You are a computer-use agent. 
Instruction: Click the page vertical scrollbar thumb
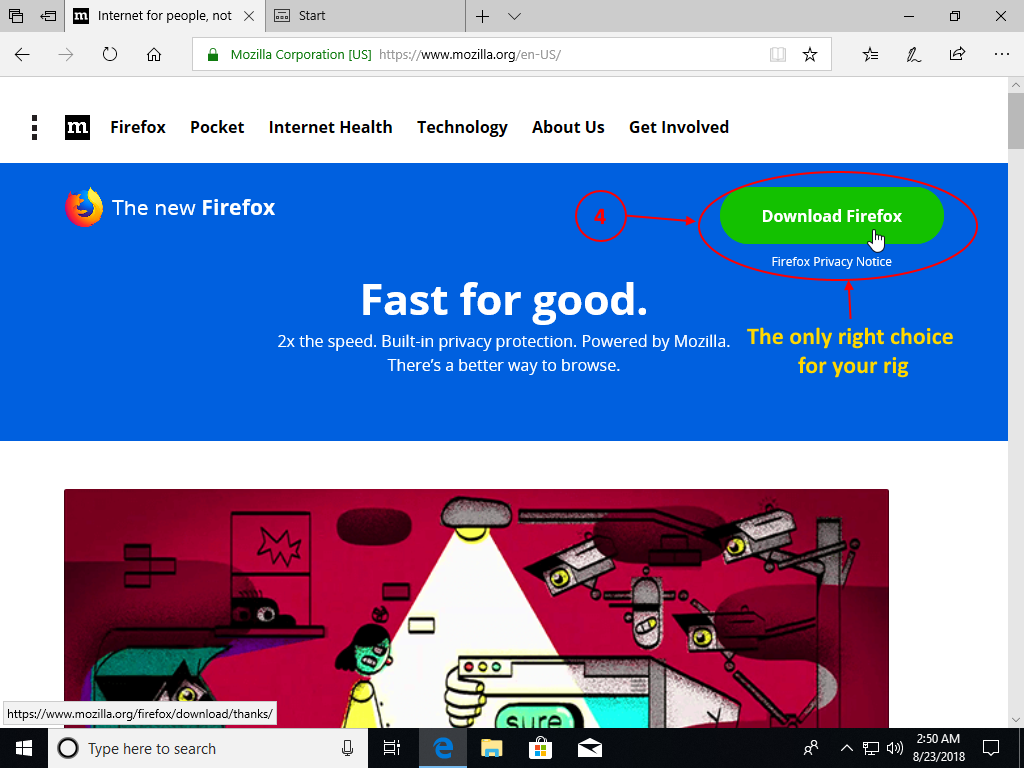tap(1016, 121)
